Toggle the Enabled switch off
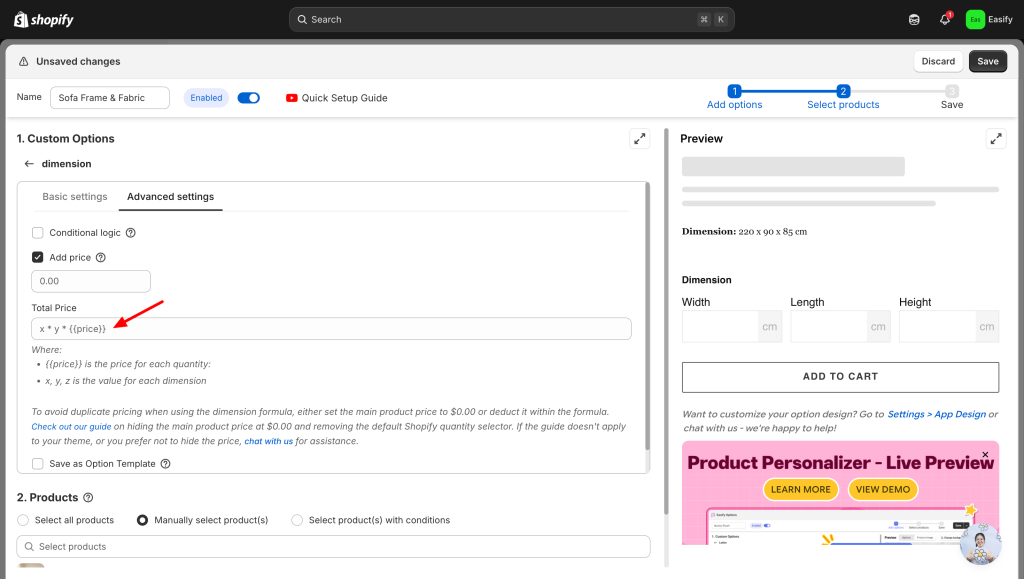This screenshot has width=1024, height=579. (x=248, y=98)
